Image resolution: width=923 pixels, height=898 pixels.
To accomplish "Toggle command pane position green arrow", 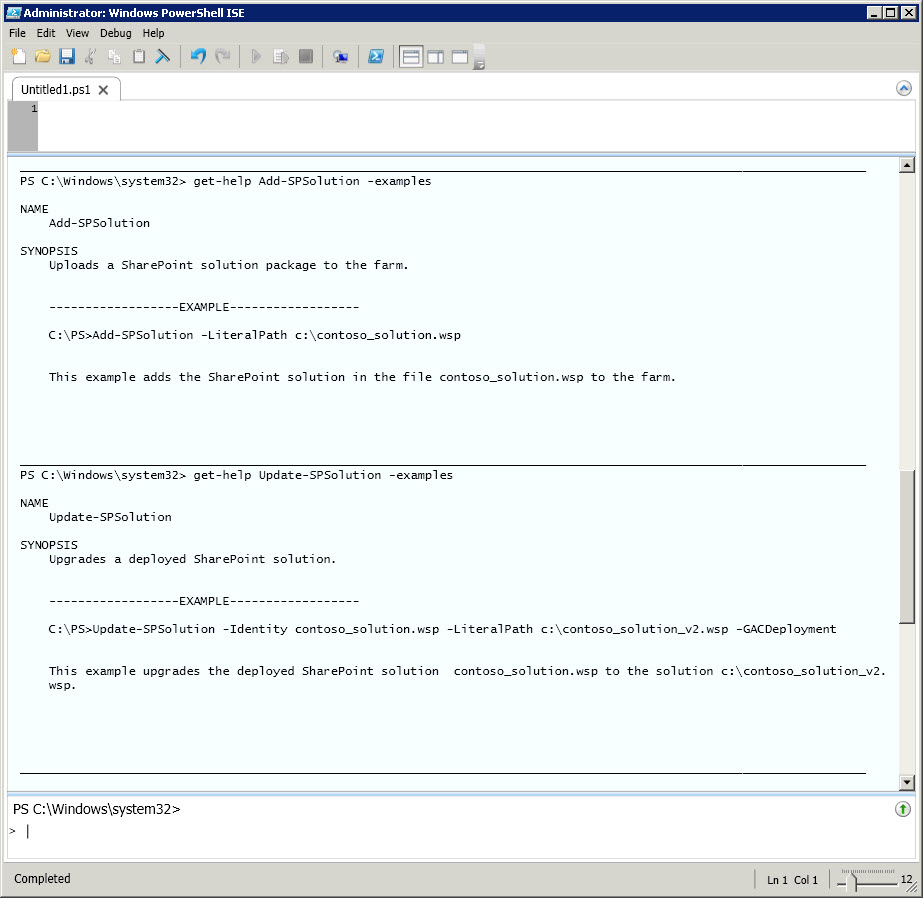I will [903, 809].
